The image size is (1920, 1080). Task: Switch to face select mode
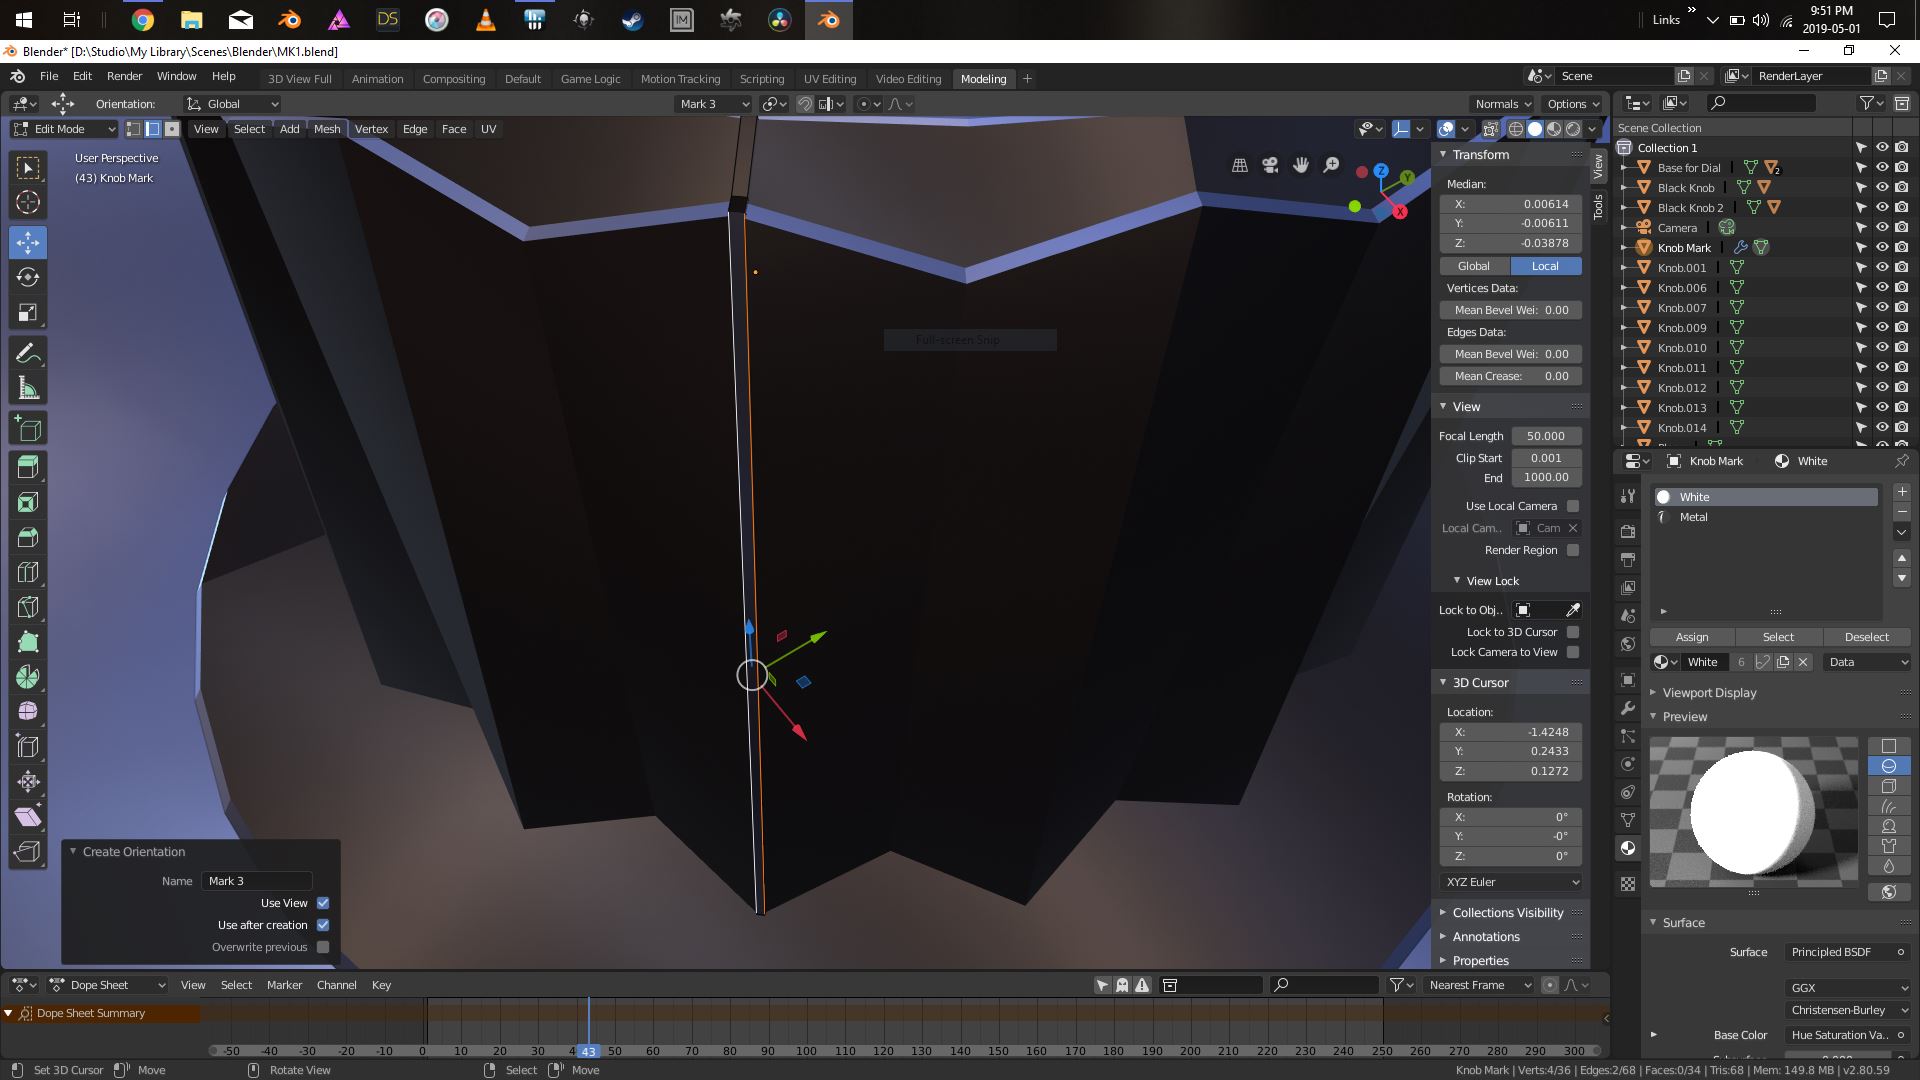tap(172, 129)
